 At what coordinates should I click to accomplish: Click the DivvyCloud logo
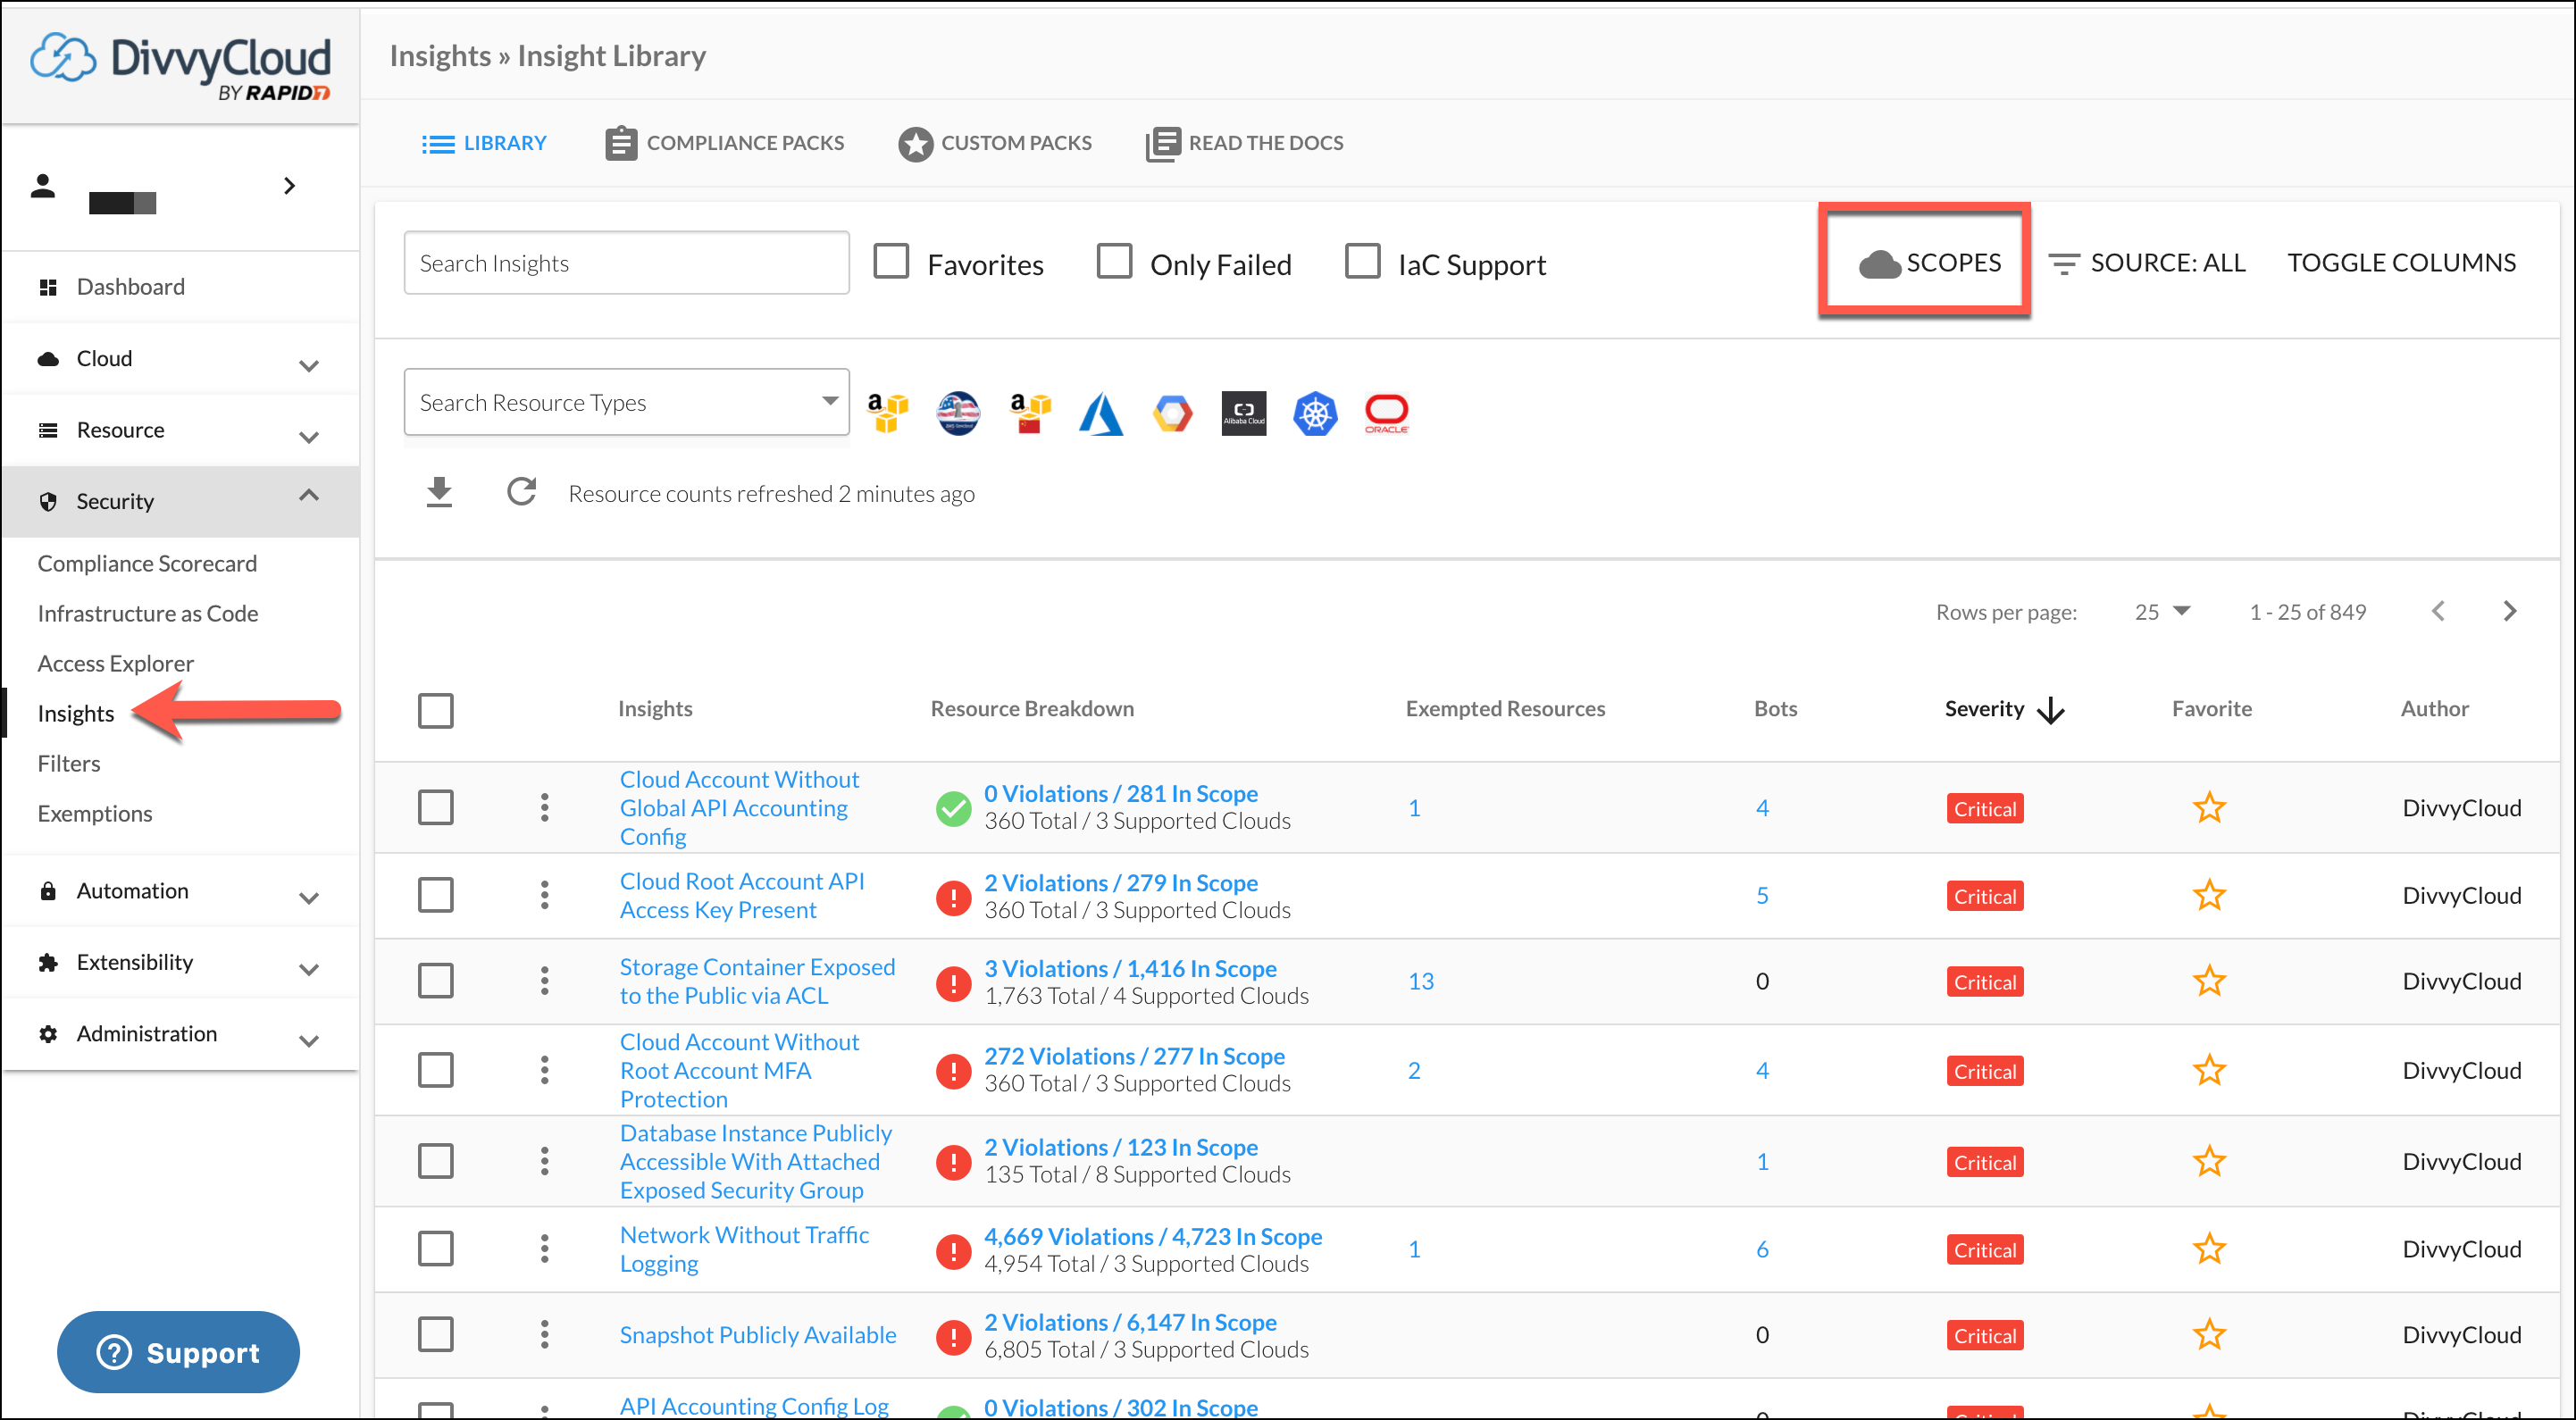[180, 66]
